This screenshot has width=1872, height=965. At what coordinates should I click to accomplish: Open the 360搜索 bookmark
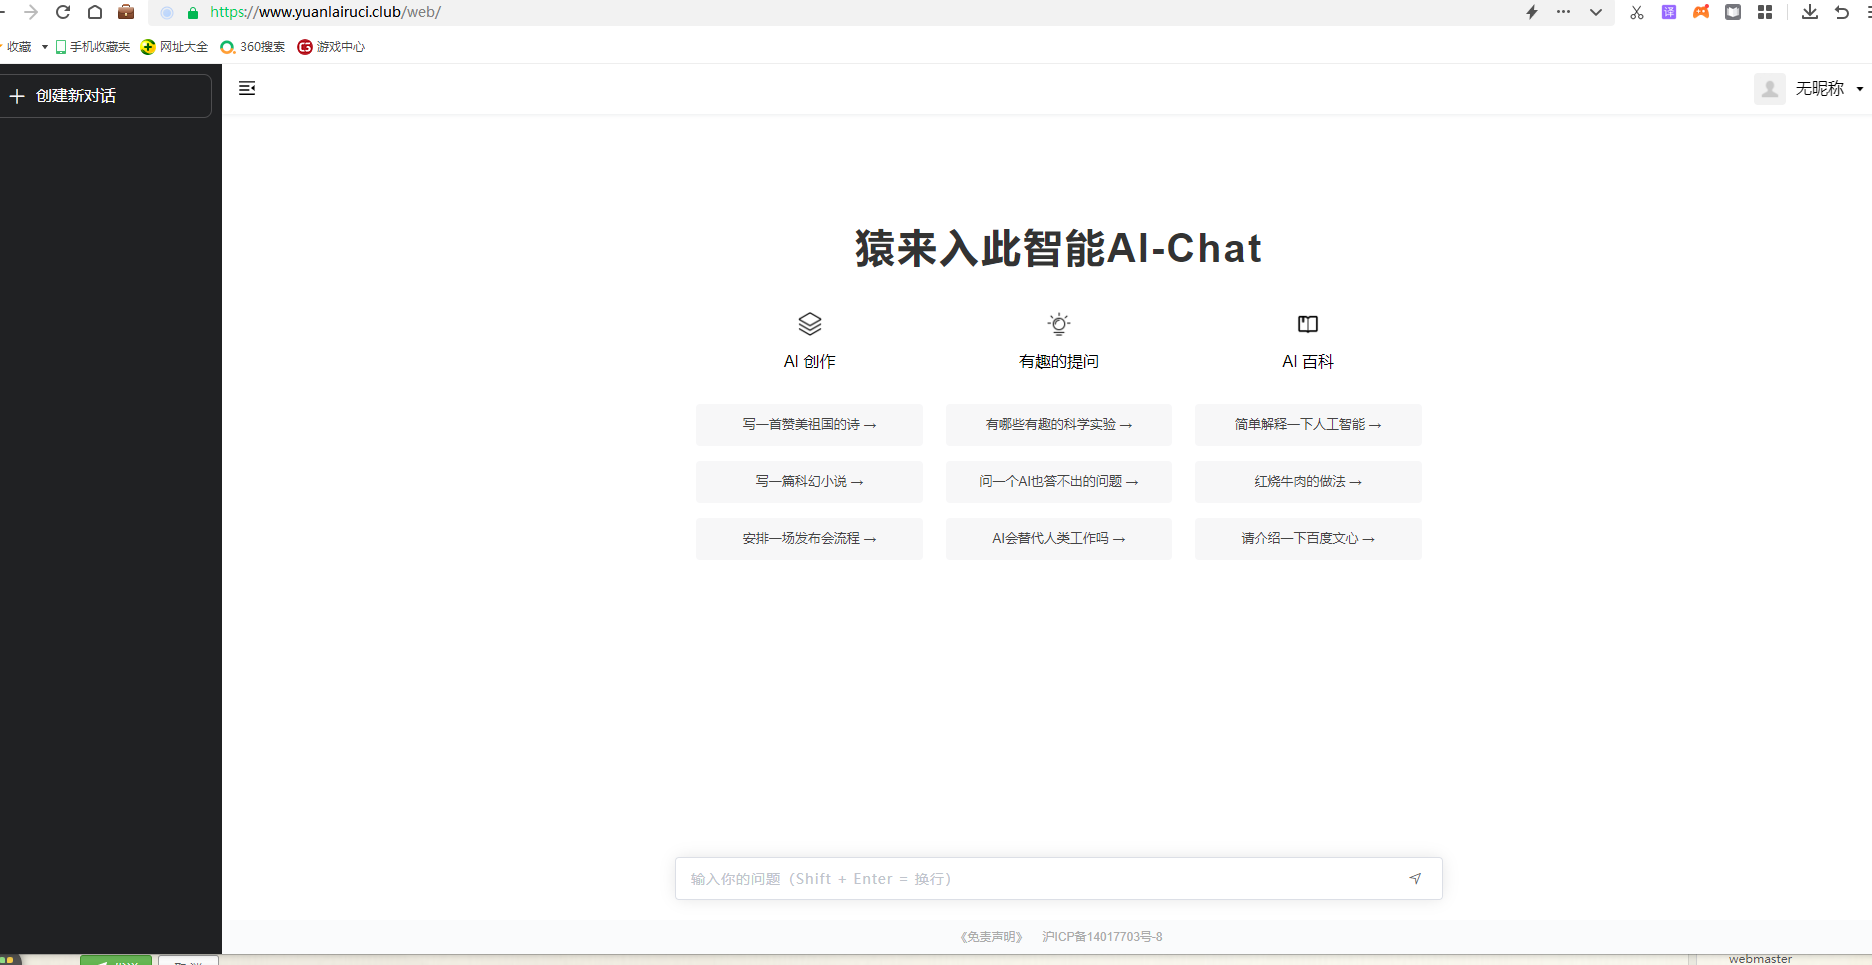[253, 47]
